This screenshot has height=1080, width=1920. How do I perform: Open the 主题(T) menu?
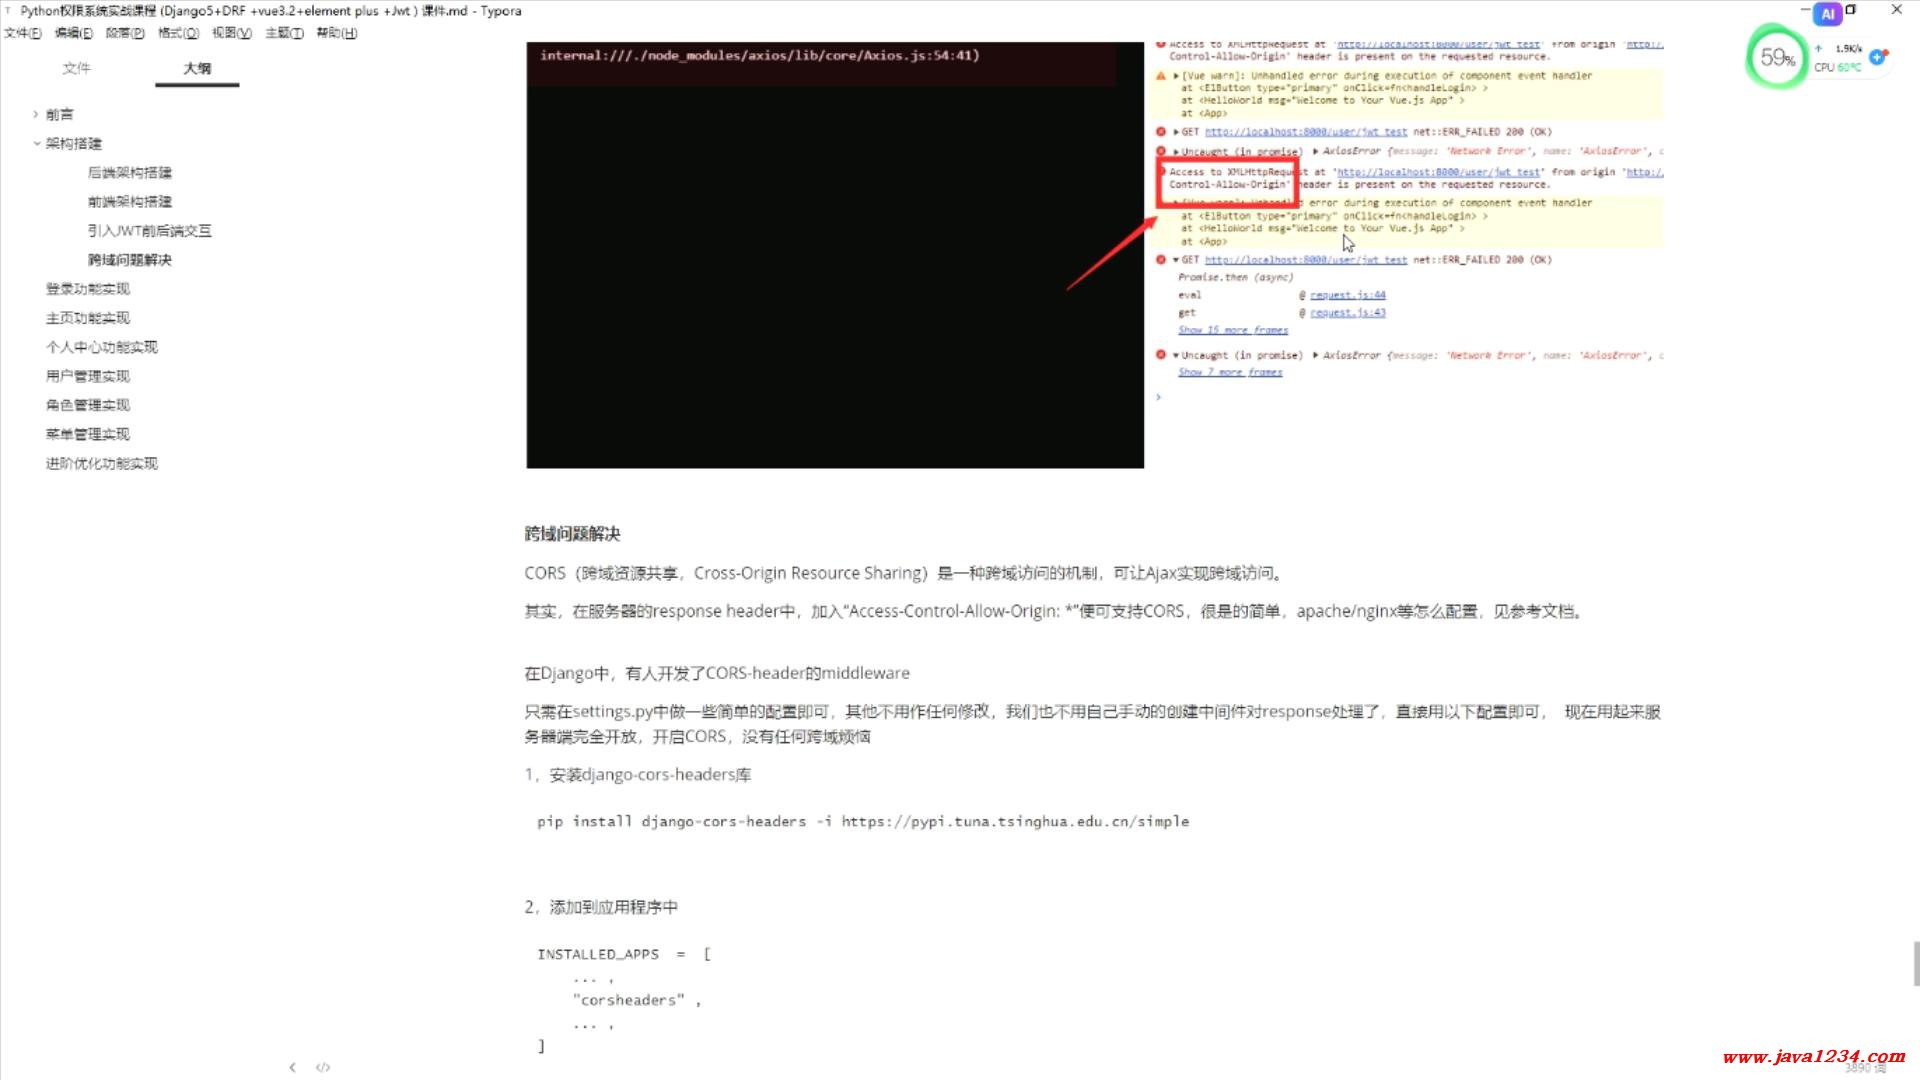point(284,33)
